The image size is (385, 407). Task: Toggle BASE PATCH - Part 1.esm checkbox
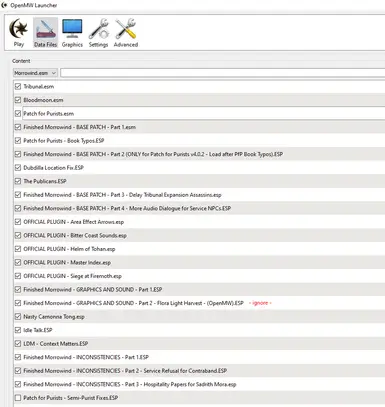(18, 127)
